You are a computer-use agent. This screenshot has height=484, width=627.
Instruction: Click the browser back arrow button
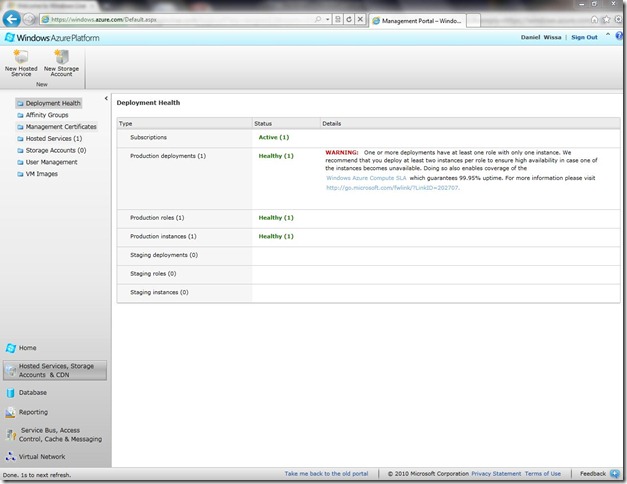click(x=12, y=19)
